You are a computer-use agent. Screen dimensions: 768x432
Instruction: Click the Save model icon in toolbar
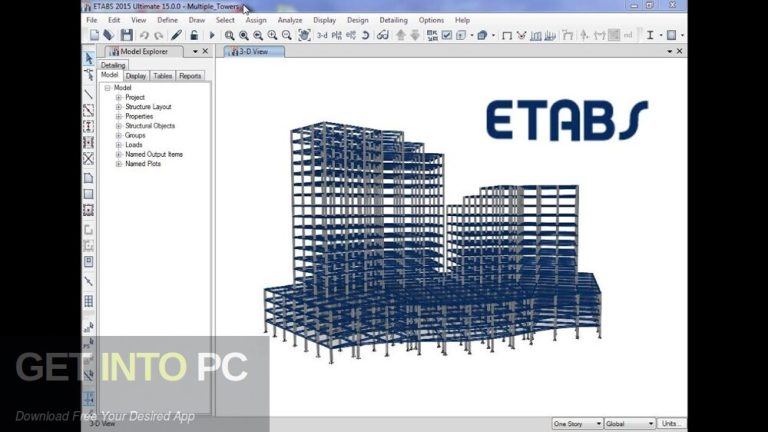pyautogui.click(x=126, y=35)
